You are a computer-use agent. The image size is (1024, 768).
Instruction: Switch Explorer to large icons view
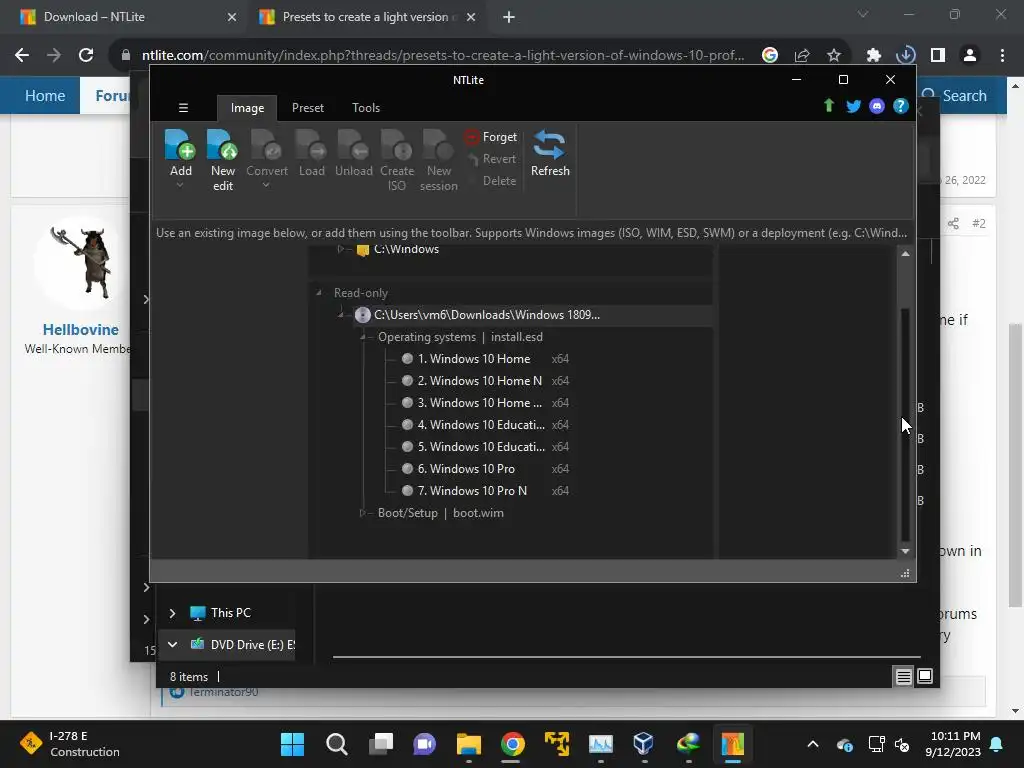(x=925, y=676)
